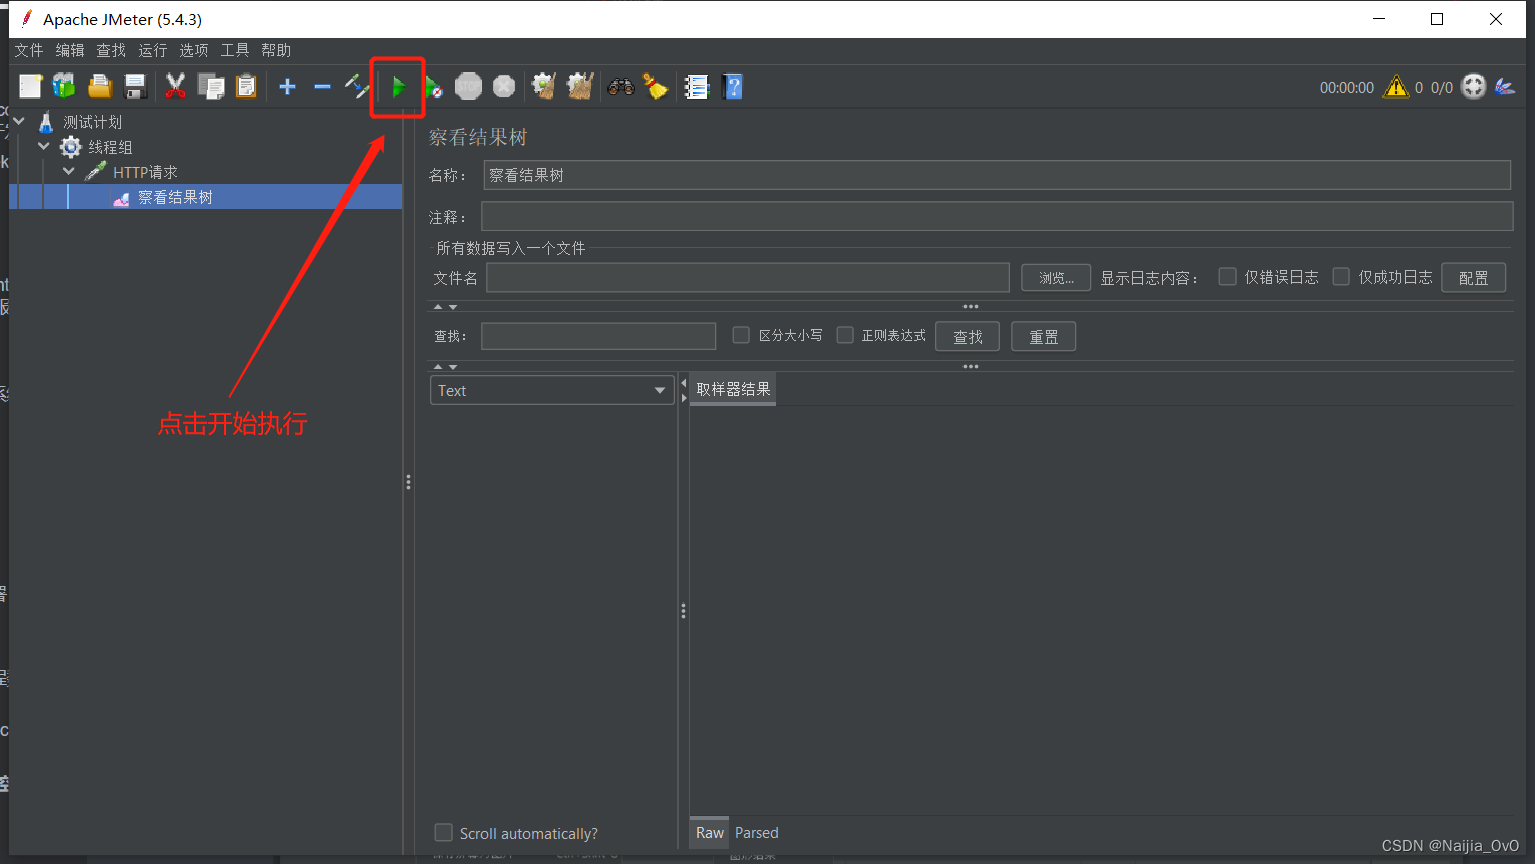Open the 运行 menu
This screenshot has height=864, width=1535.
click(x=153, y=50)
